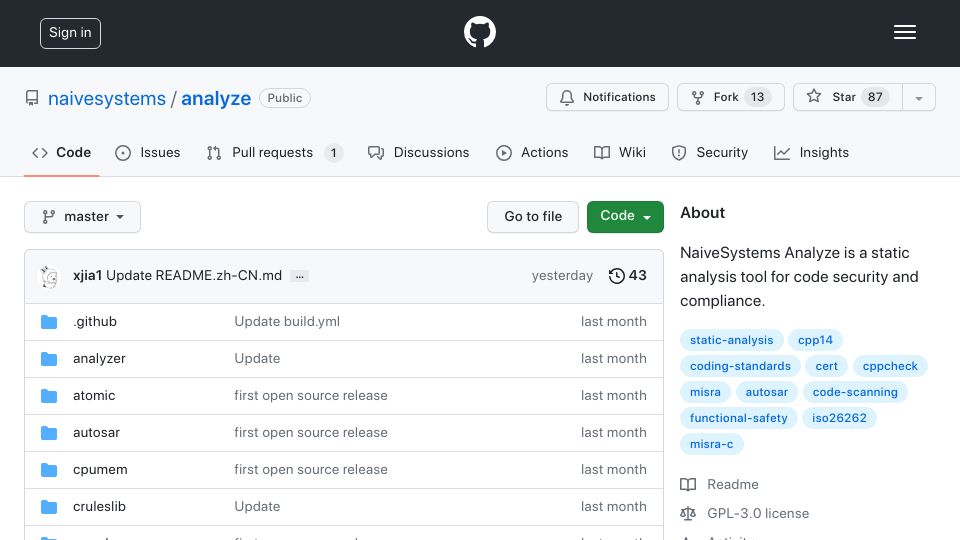
Task: Click the analyzer folder icon
Action: pos(49,359)
